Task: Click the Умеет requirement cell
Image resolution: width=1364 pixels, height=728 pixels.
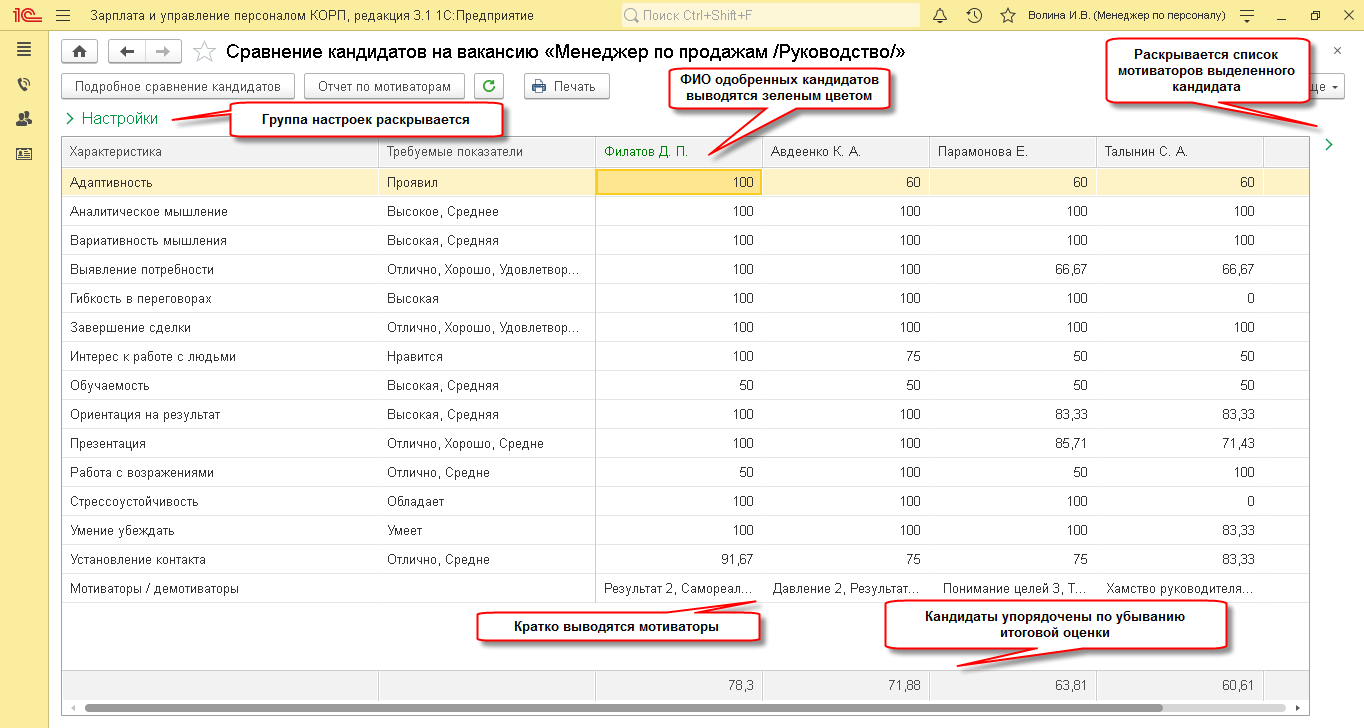Action: [487, 531]
